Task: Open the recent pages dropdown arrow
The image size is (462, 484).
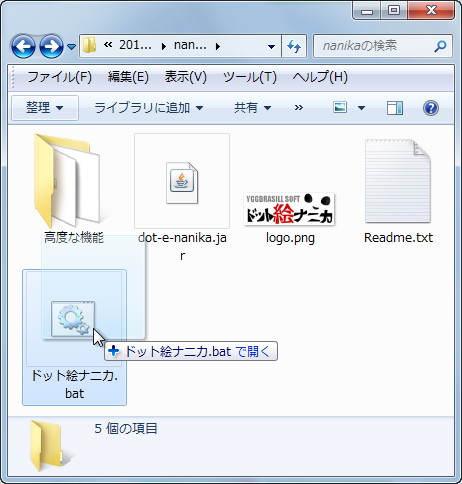Action: pyautogui.click(x=71, y=46)
